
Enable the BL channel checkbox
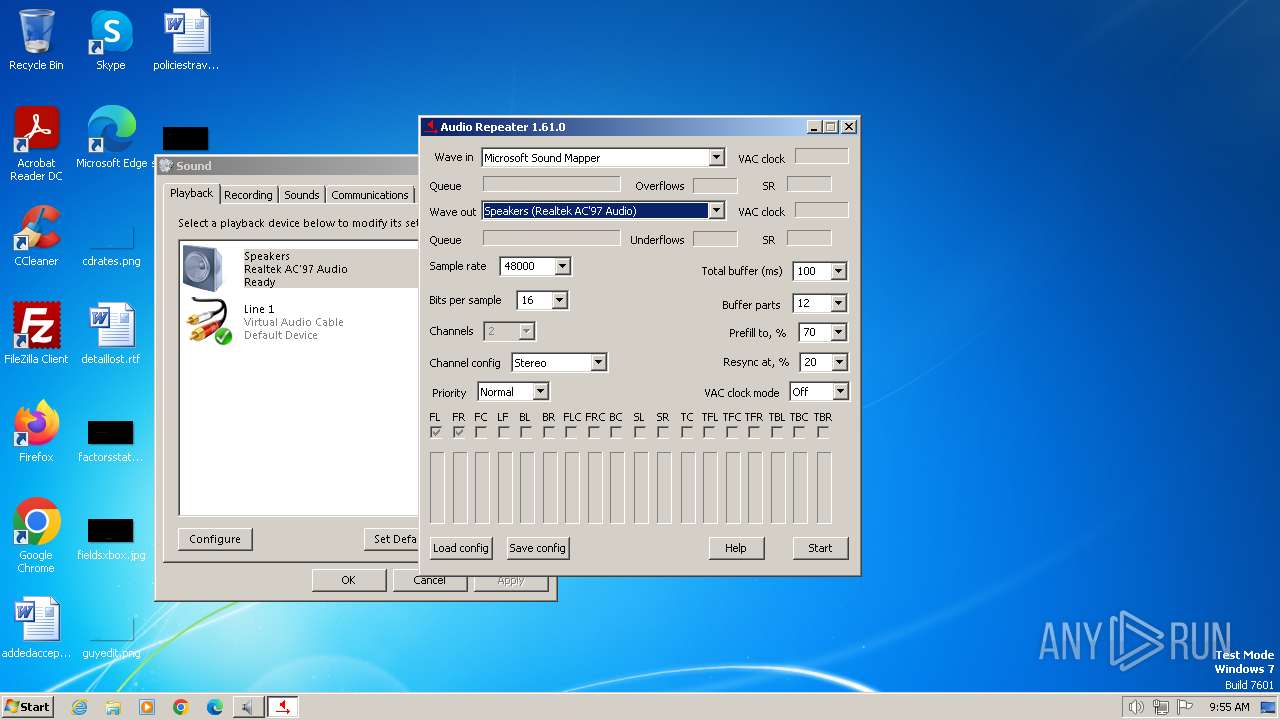pyautogui.click(x=526, y=433)
